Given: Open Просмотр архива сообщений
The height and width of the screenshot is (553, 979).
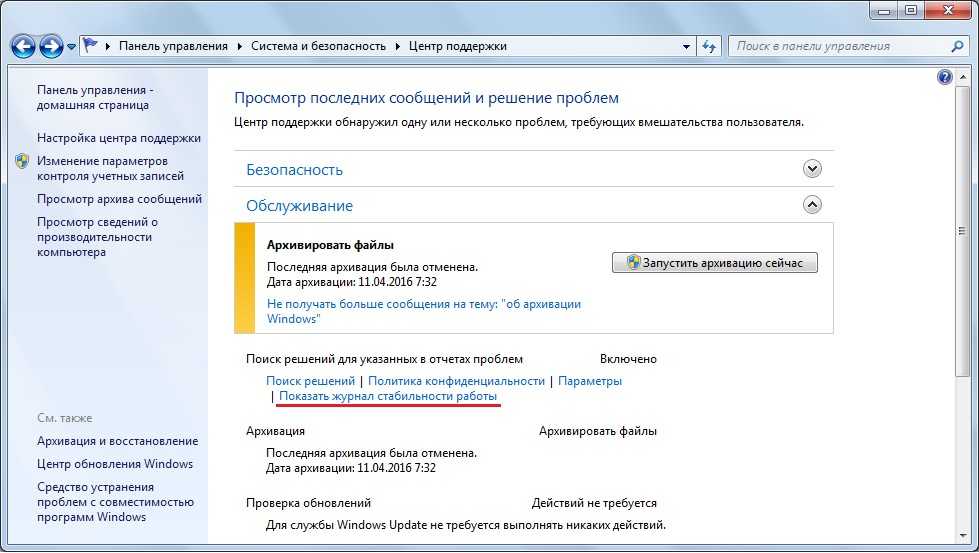Looking at the screenshot, I should point(119,199).
